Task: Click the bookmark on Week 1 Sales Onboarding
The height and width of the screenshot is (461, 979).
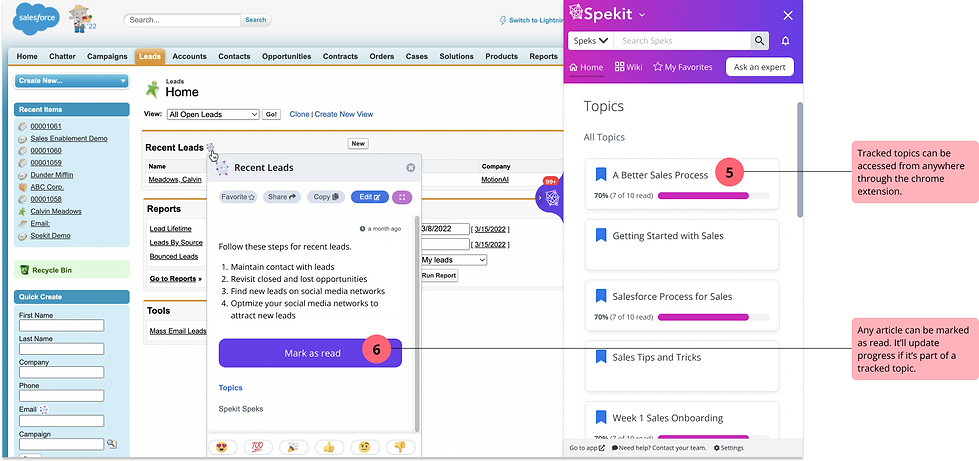Action: pos(601,417)
